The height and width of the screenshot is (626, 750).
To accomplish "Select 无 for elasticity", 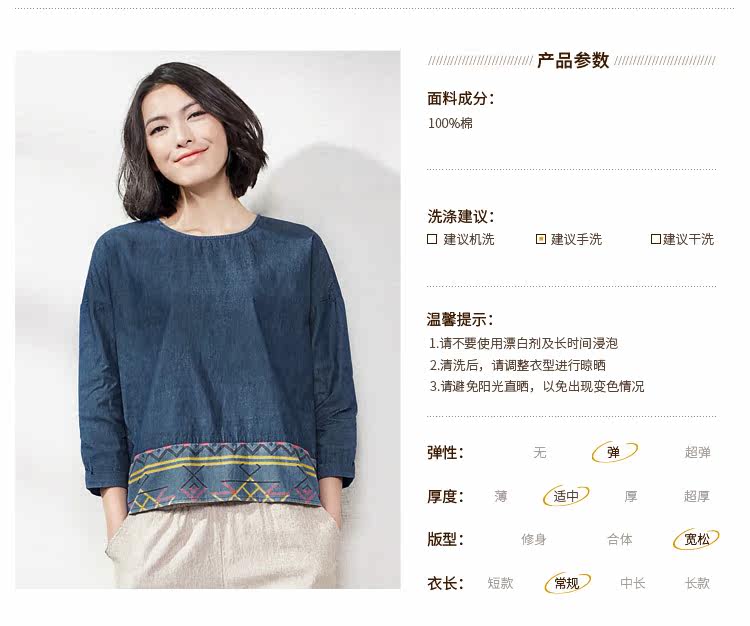I will 540,452.
